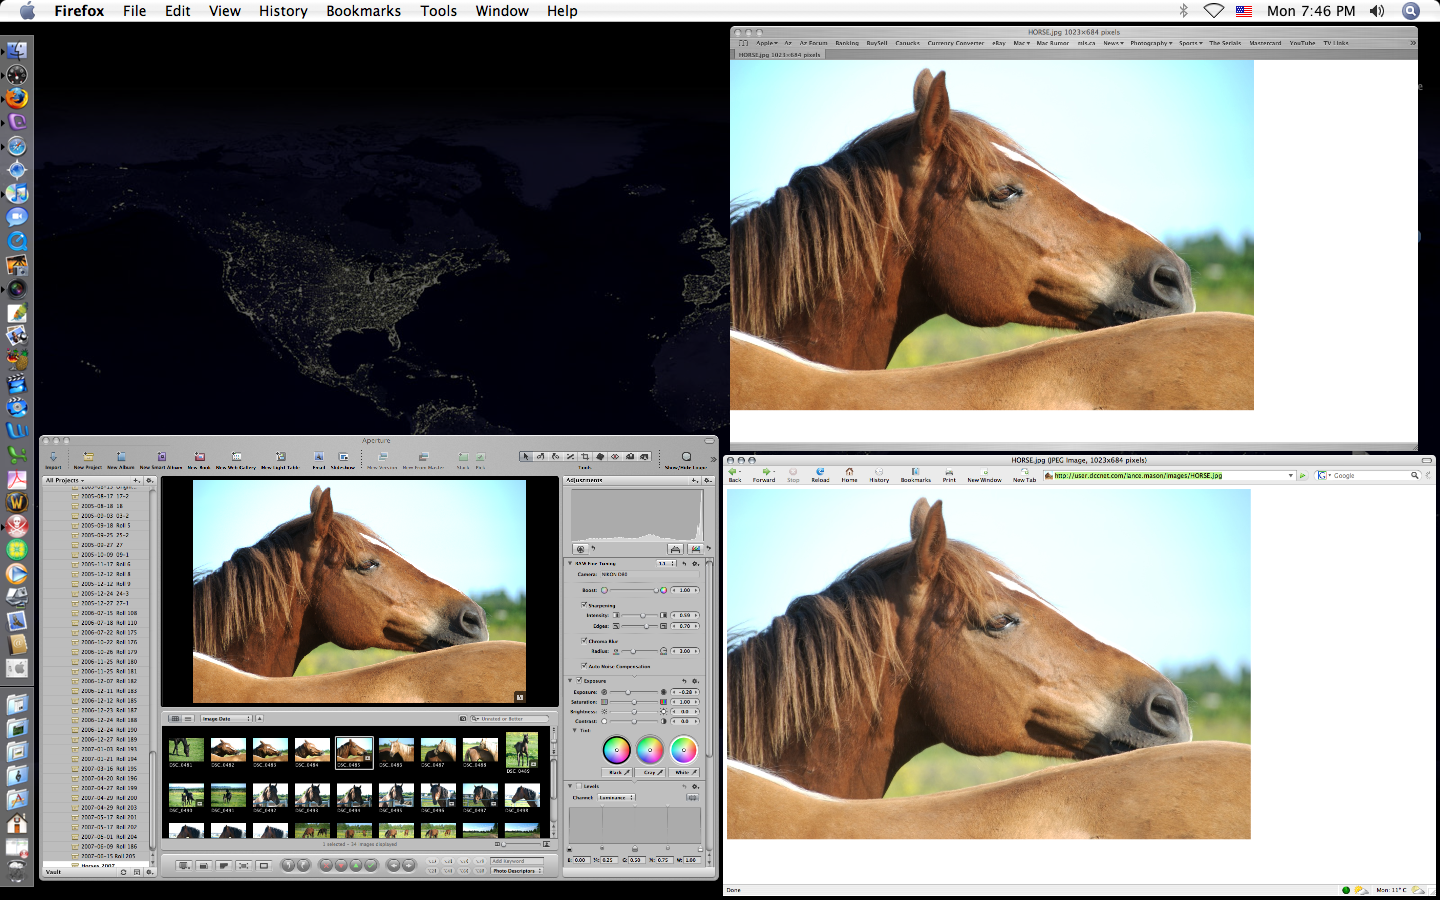Image resolution: width=1440 pixels, height=900 pixels.
Task: Select thumbnail DSC_0482 in Aperture browser
Action: [228, 750]
